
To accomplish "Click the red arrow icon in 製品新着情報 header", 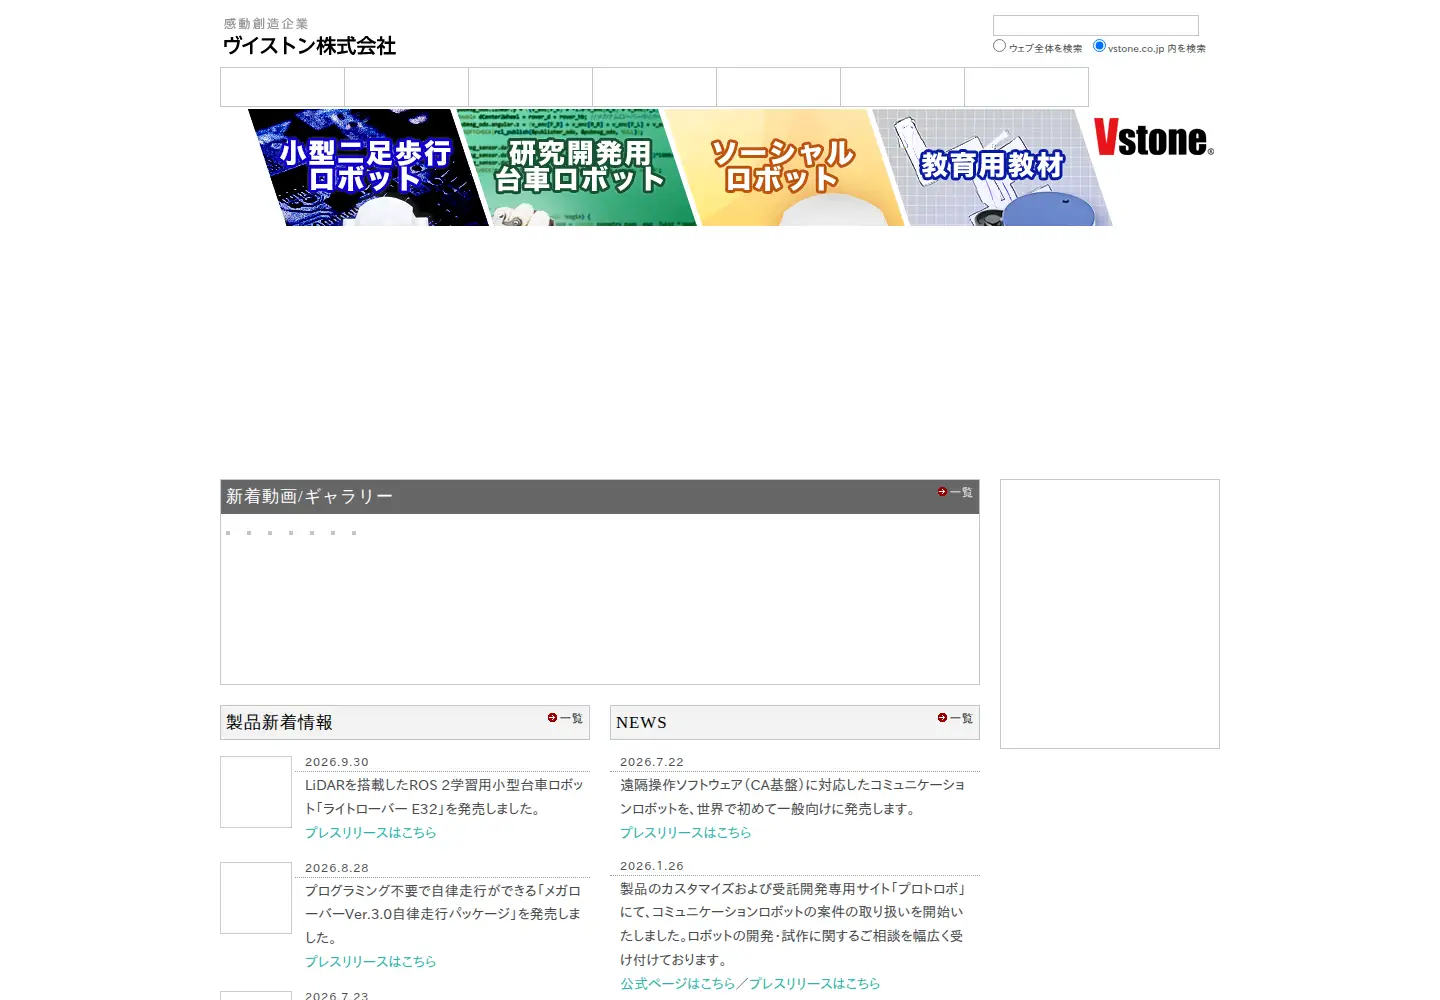I will [x=552, y=718].
